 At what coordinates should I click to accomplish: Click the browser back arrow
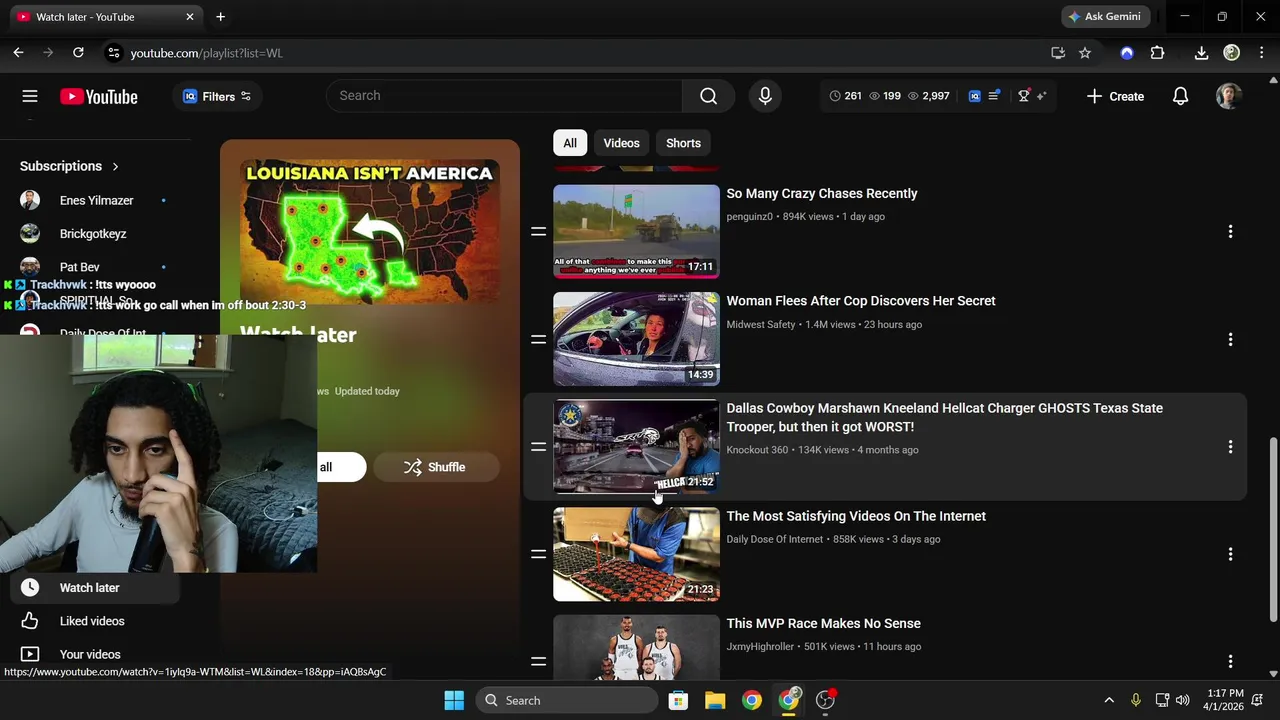[x=18, y=53]
